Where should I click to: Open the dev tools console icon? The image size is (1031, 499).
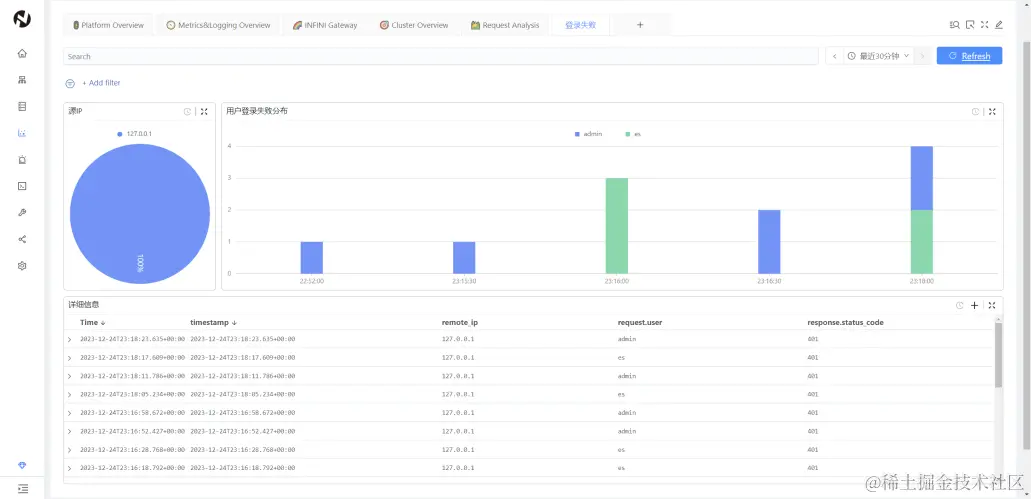pos(22,186)
